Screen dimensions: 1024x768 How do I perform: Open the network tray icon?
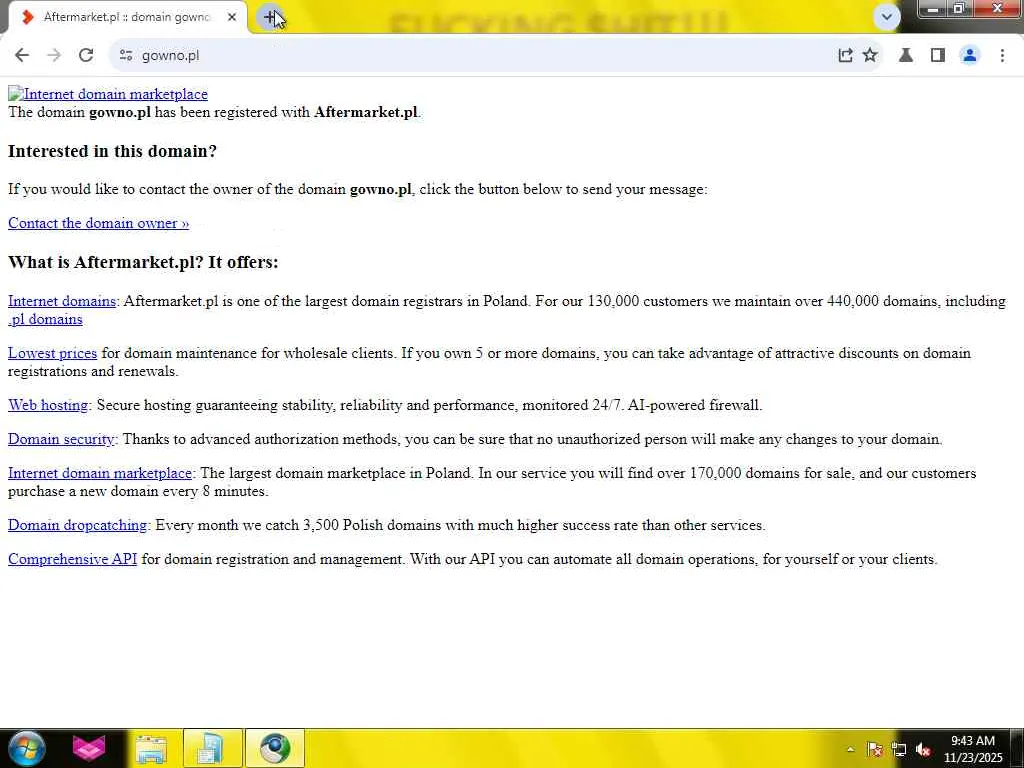point(899,750)
